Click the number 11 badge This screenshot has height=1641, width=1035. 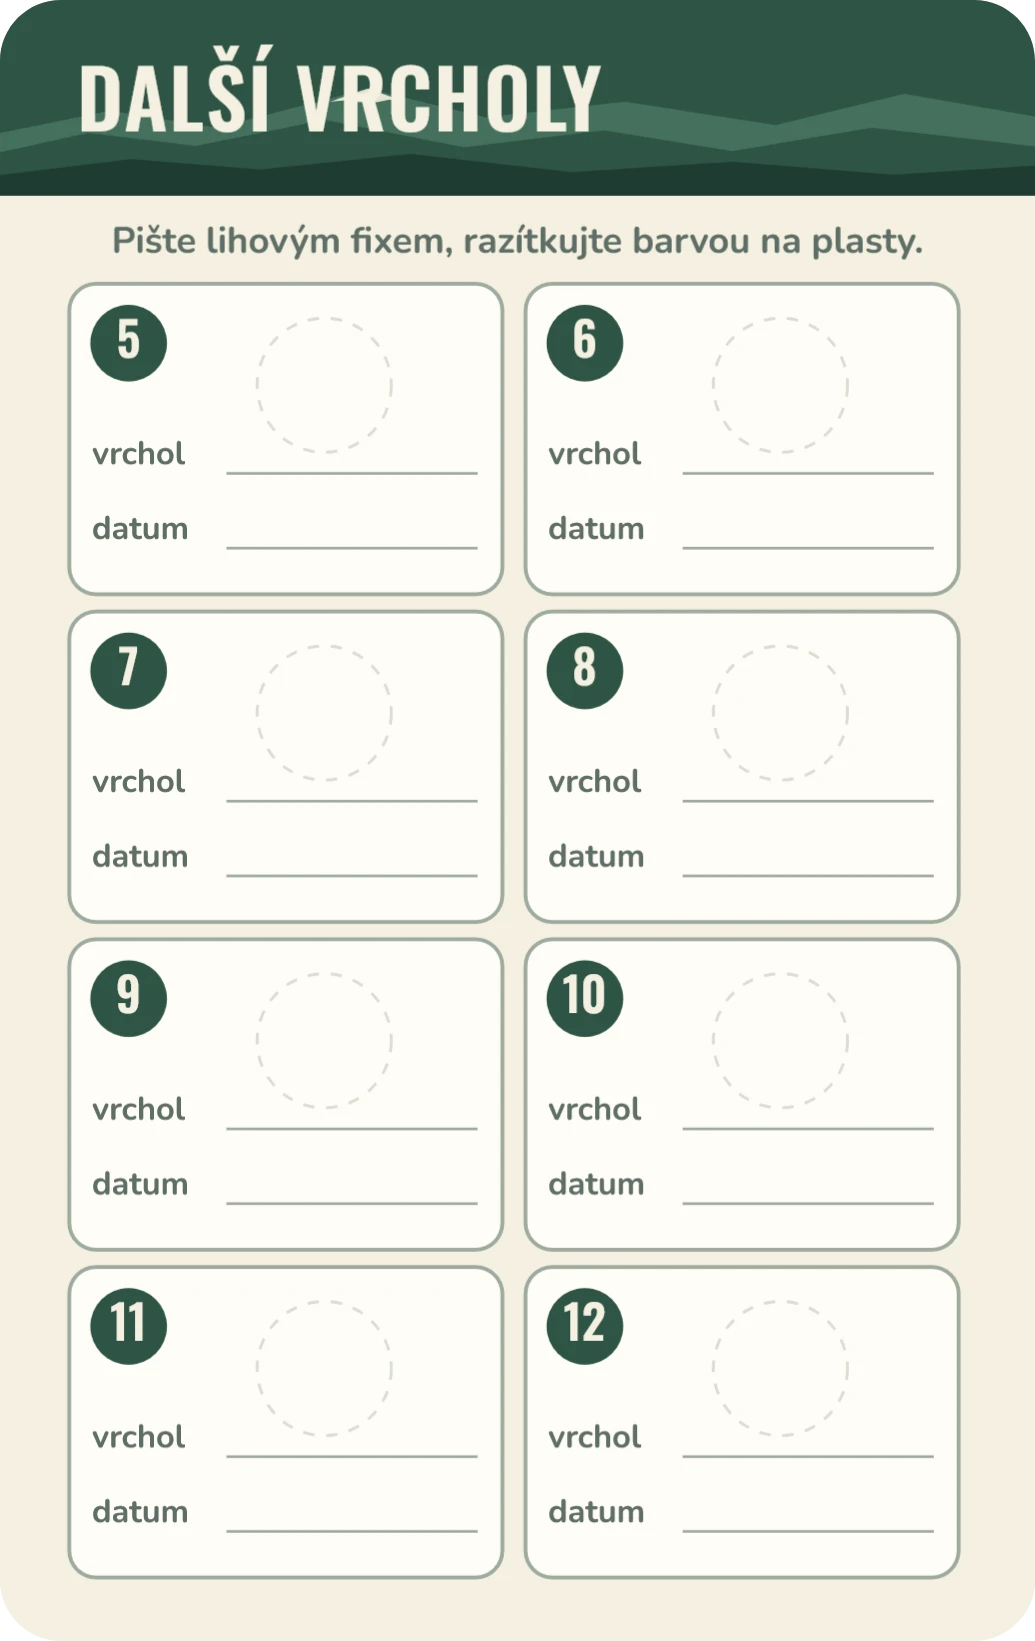point(128,1327)
